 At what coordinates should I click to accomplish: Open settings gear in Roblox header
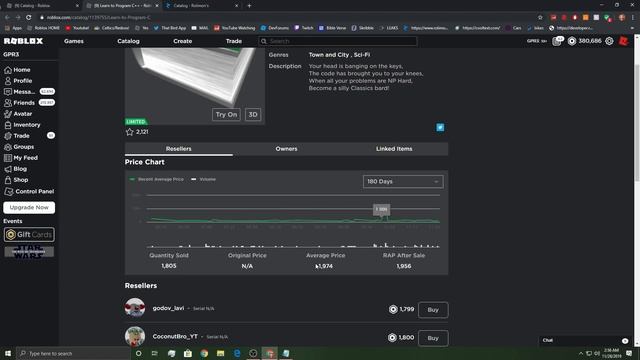(609, 41)
